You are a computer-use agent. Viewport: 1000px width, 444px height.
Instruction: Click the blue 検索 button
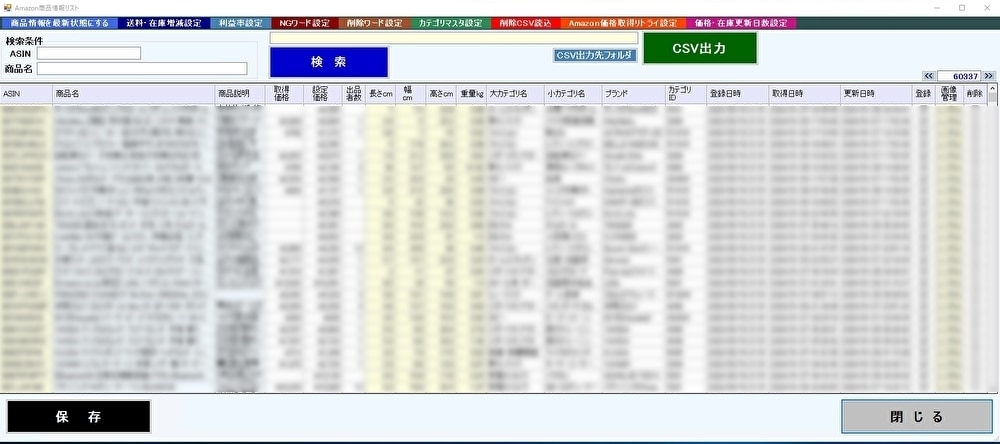tap(328, 62)
